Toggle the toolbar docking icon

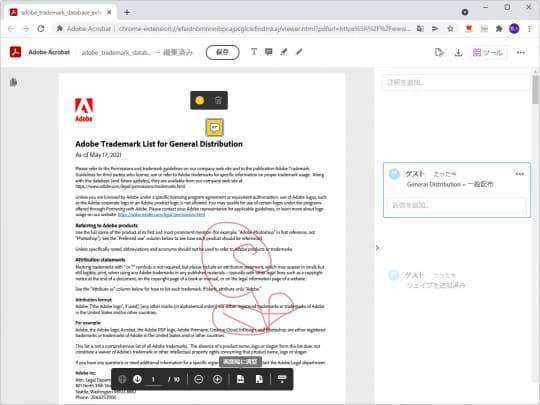click(x=282, y=379)
